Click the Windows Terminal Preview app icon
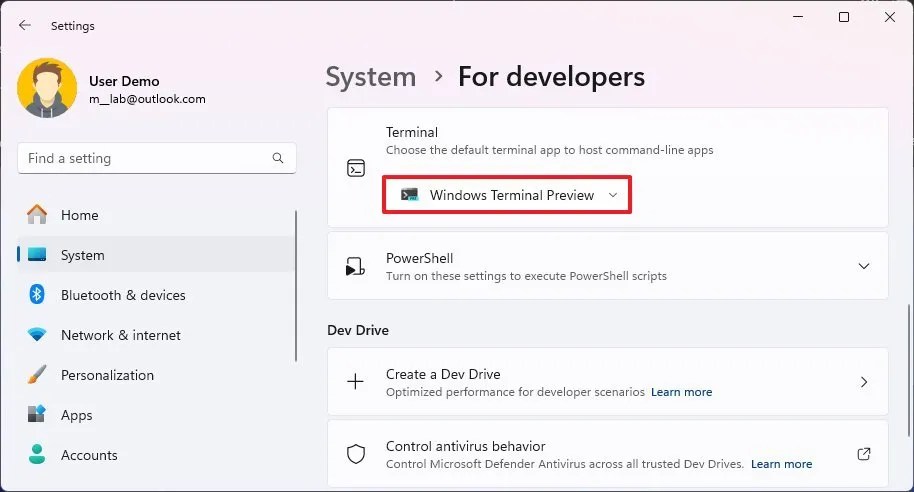Screen dimensions: 914x492 click(x=410, y=195)
